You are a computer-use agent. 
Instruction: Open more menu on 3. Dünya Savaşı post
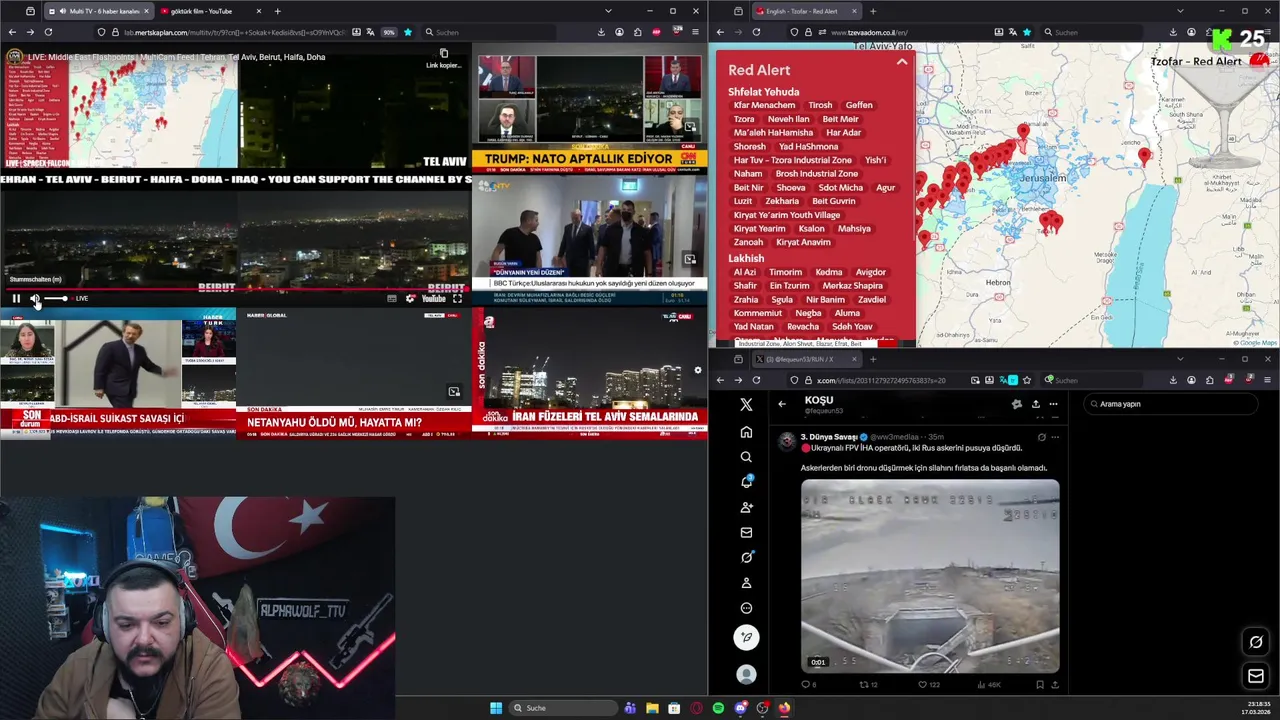1054,437
